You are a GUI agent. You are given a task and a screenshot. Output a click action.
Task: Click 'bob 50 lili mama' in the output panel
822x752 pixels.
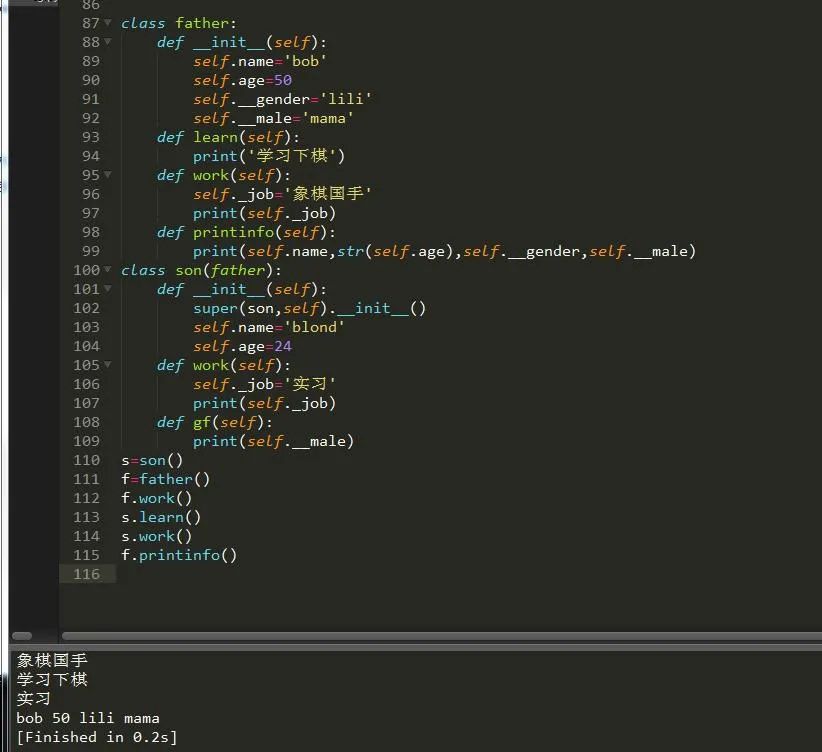(x=88, y=718)
